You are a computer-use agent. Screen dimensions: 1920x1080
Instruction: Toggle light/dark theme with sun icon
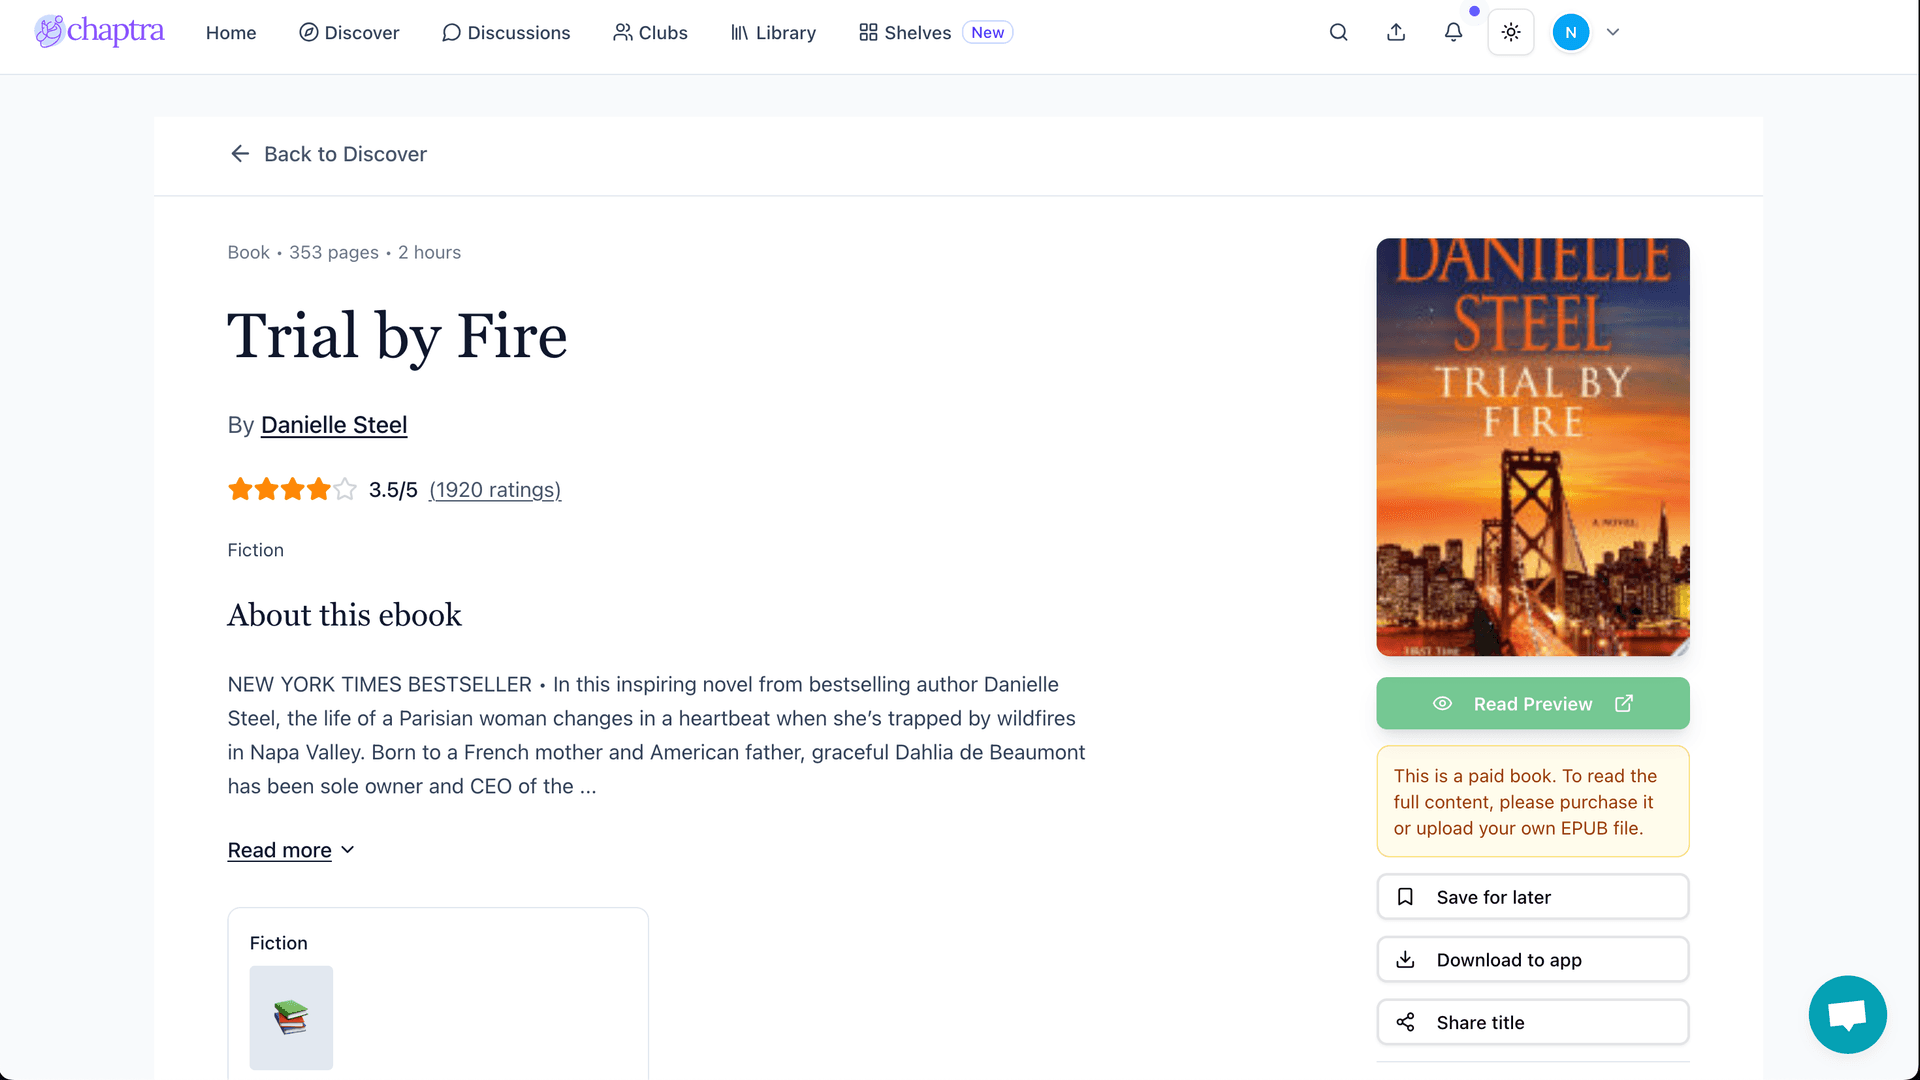pos(1510,32)
